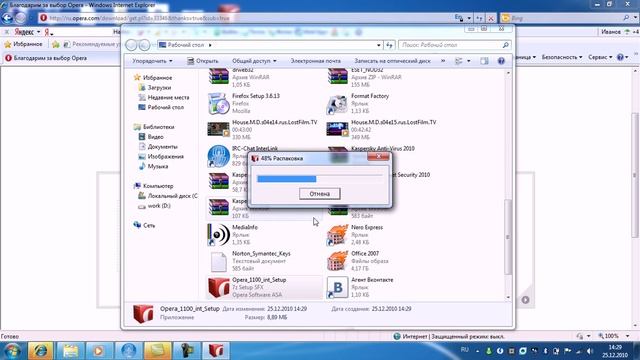Open the Общий доступ dropdown
The image size is (640, 360).
(254, 61)
